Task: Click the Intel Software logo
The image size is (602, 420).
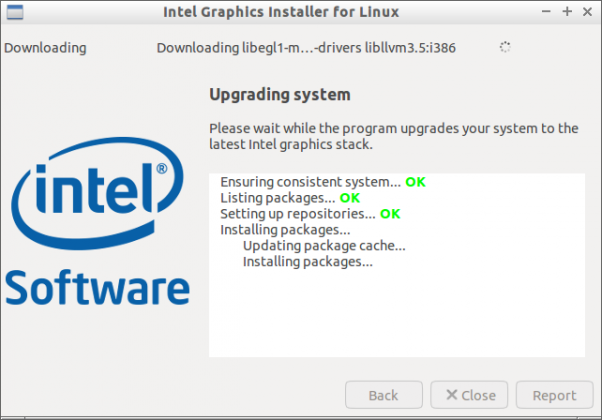Action: [98, 222]
